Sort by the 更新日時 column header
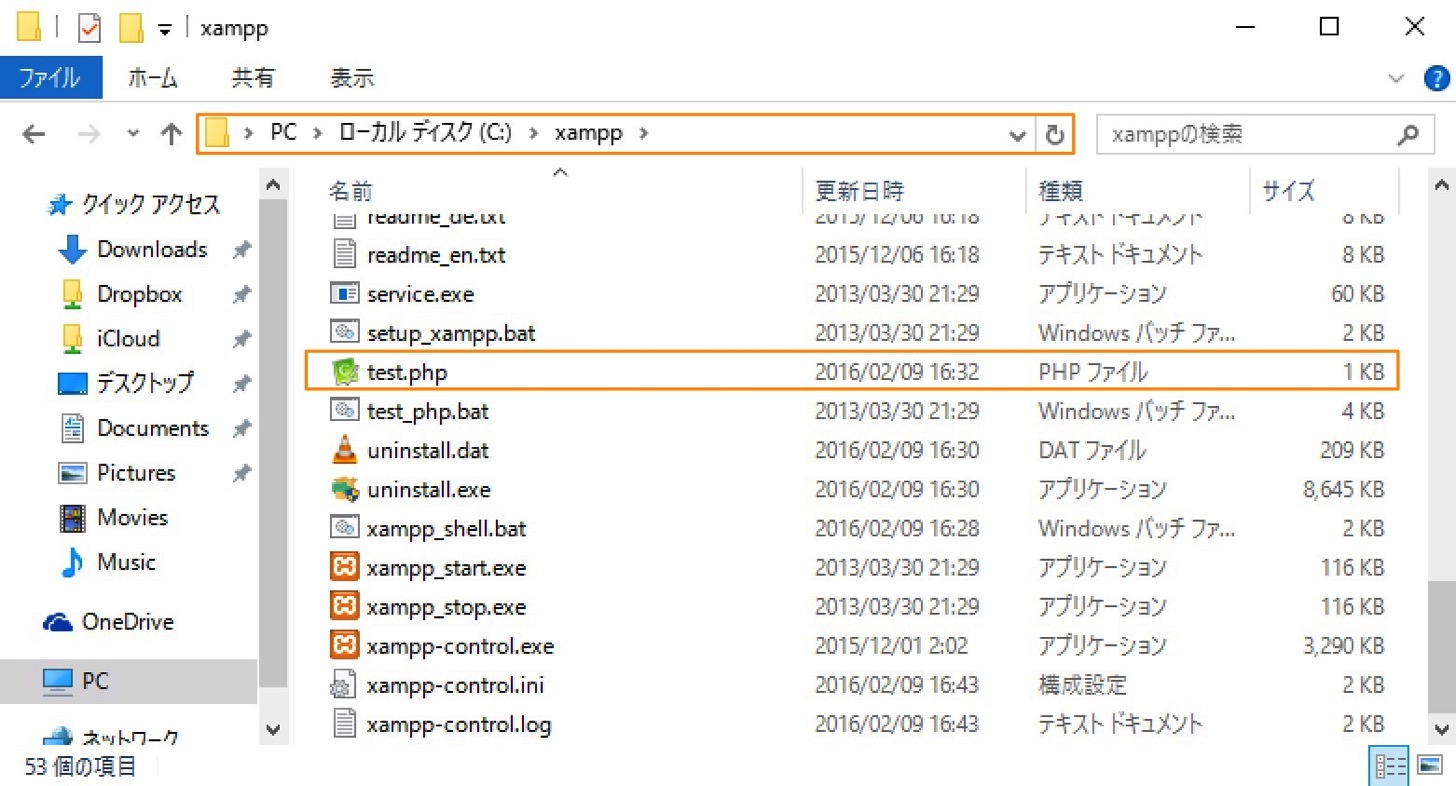 point(860,190)
